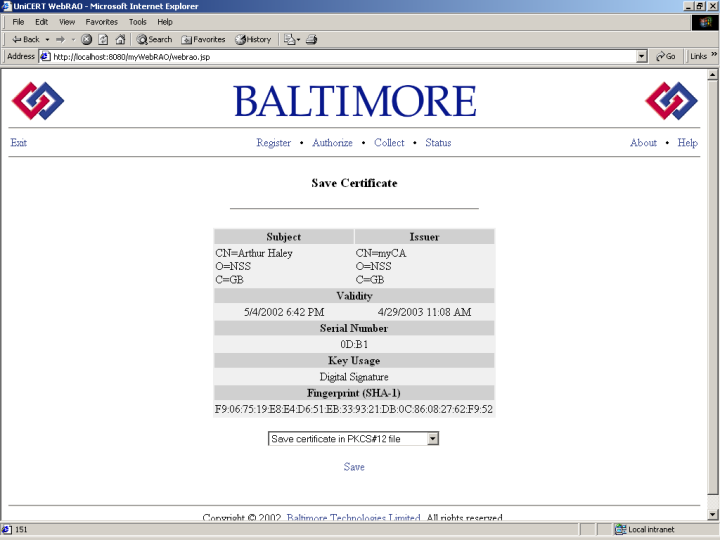Viewport: 720px width, 540px height.
Task: Click the Collect link
Action: [x=389, y=143]
